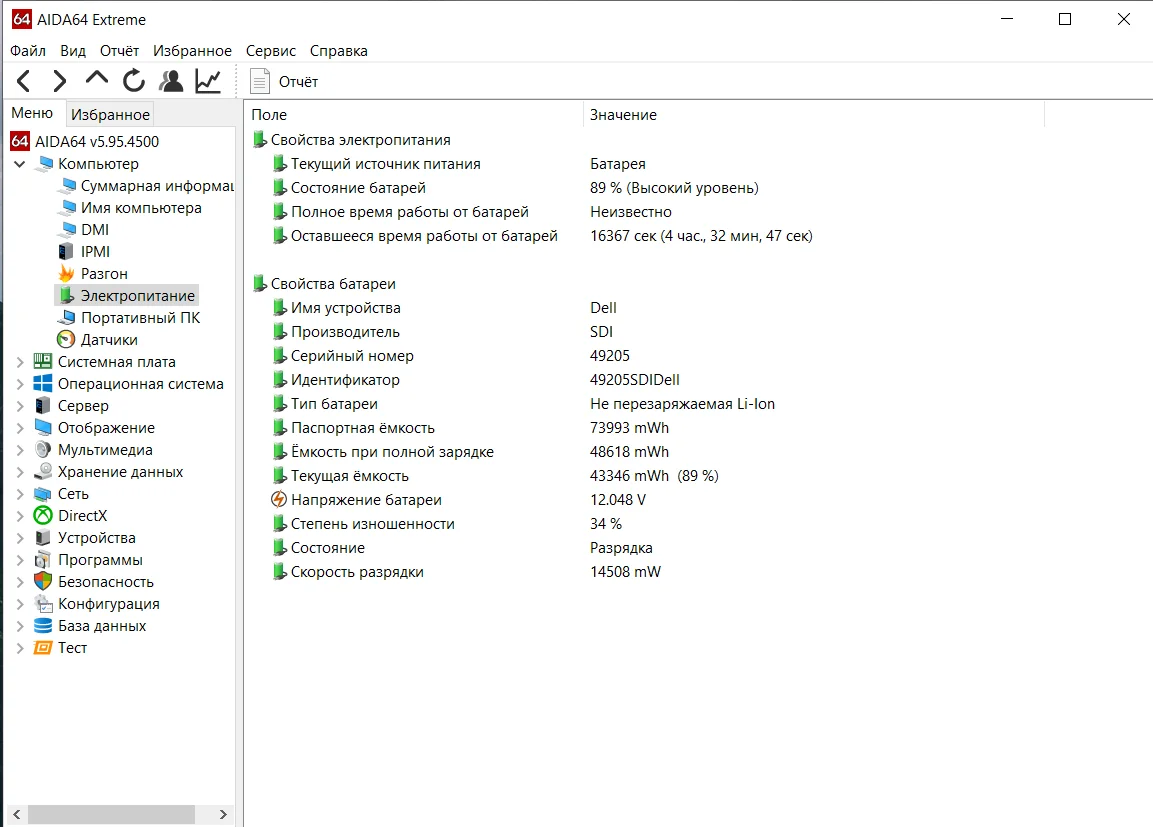Open the Справка menu
Image resolution: width=1153 pixels, height=827 pixels.
click(x=338, y=51)
